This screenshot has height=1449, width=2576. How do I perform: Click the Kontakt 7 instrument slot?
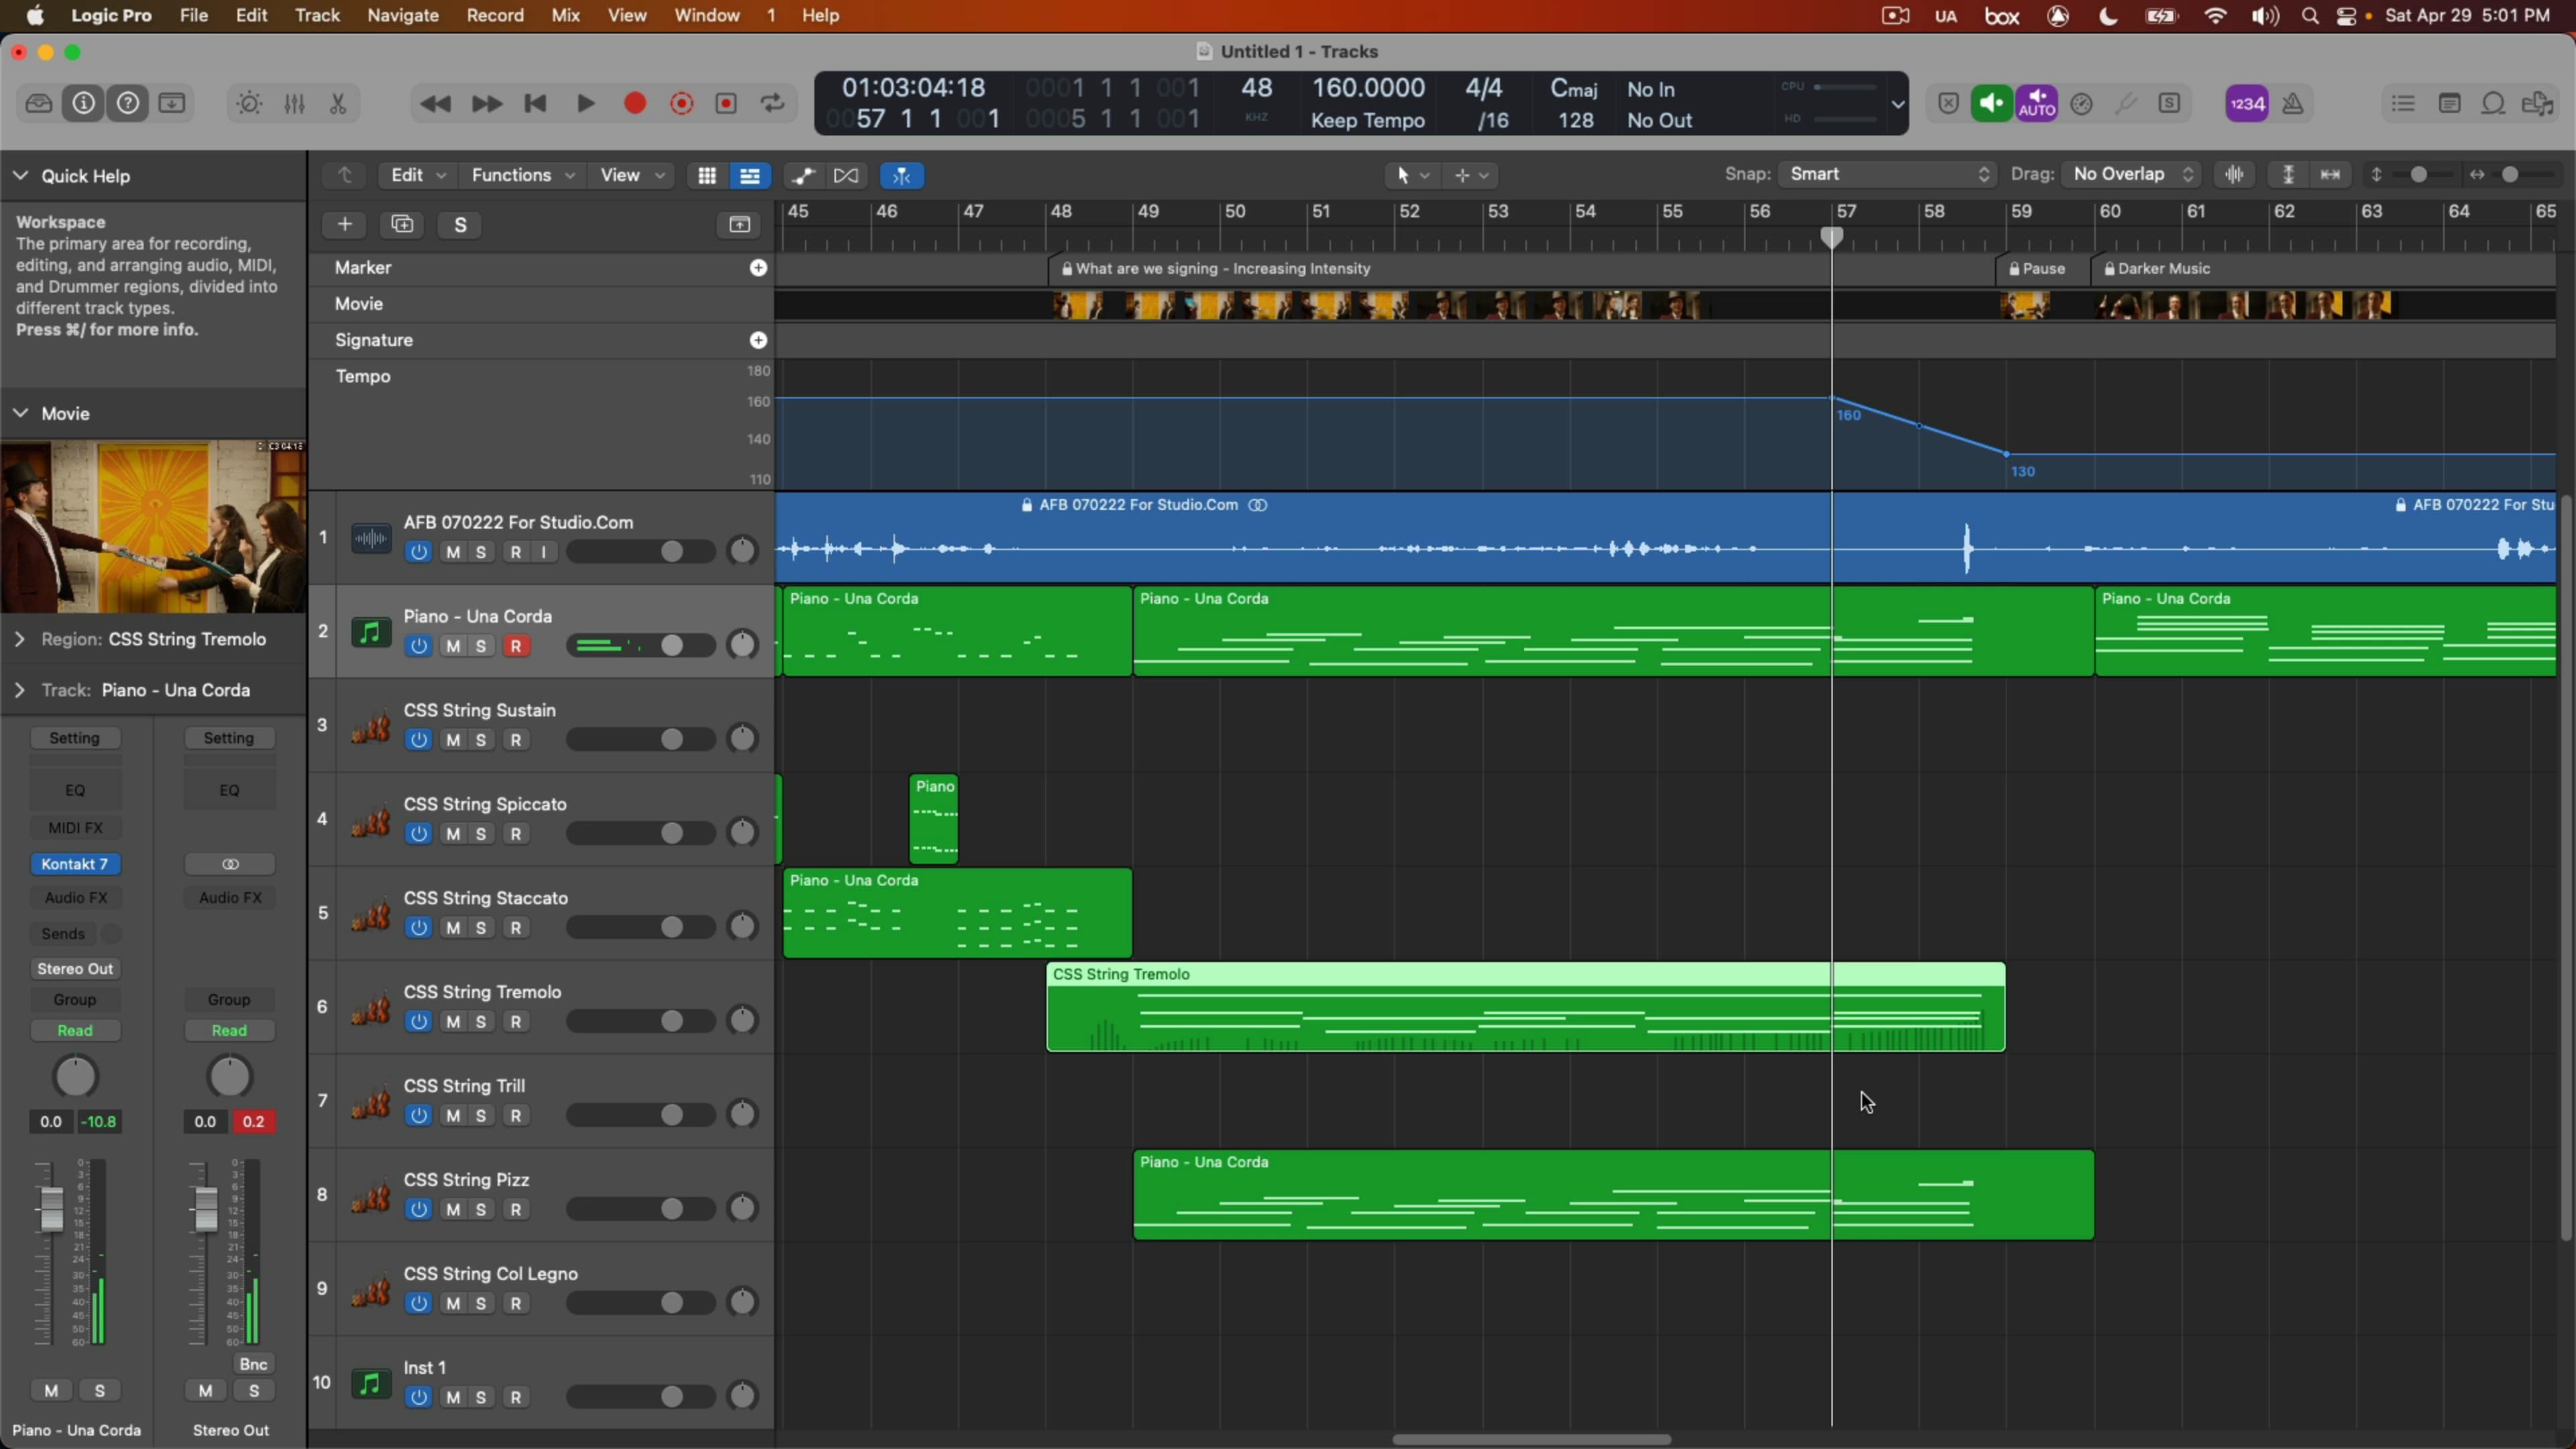tap(75, 864)
